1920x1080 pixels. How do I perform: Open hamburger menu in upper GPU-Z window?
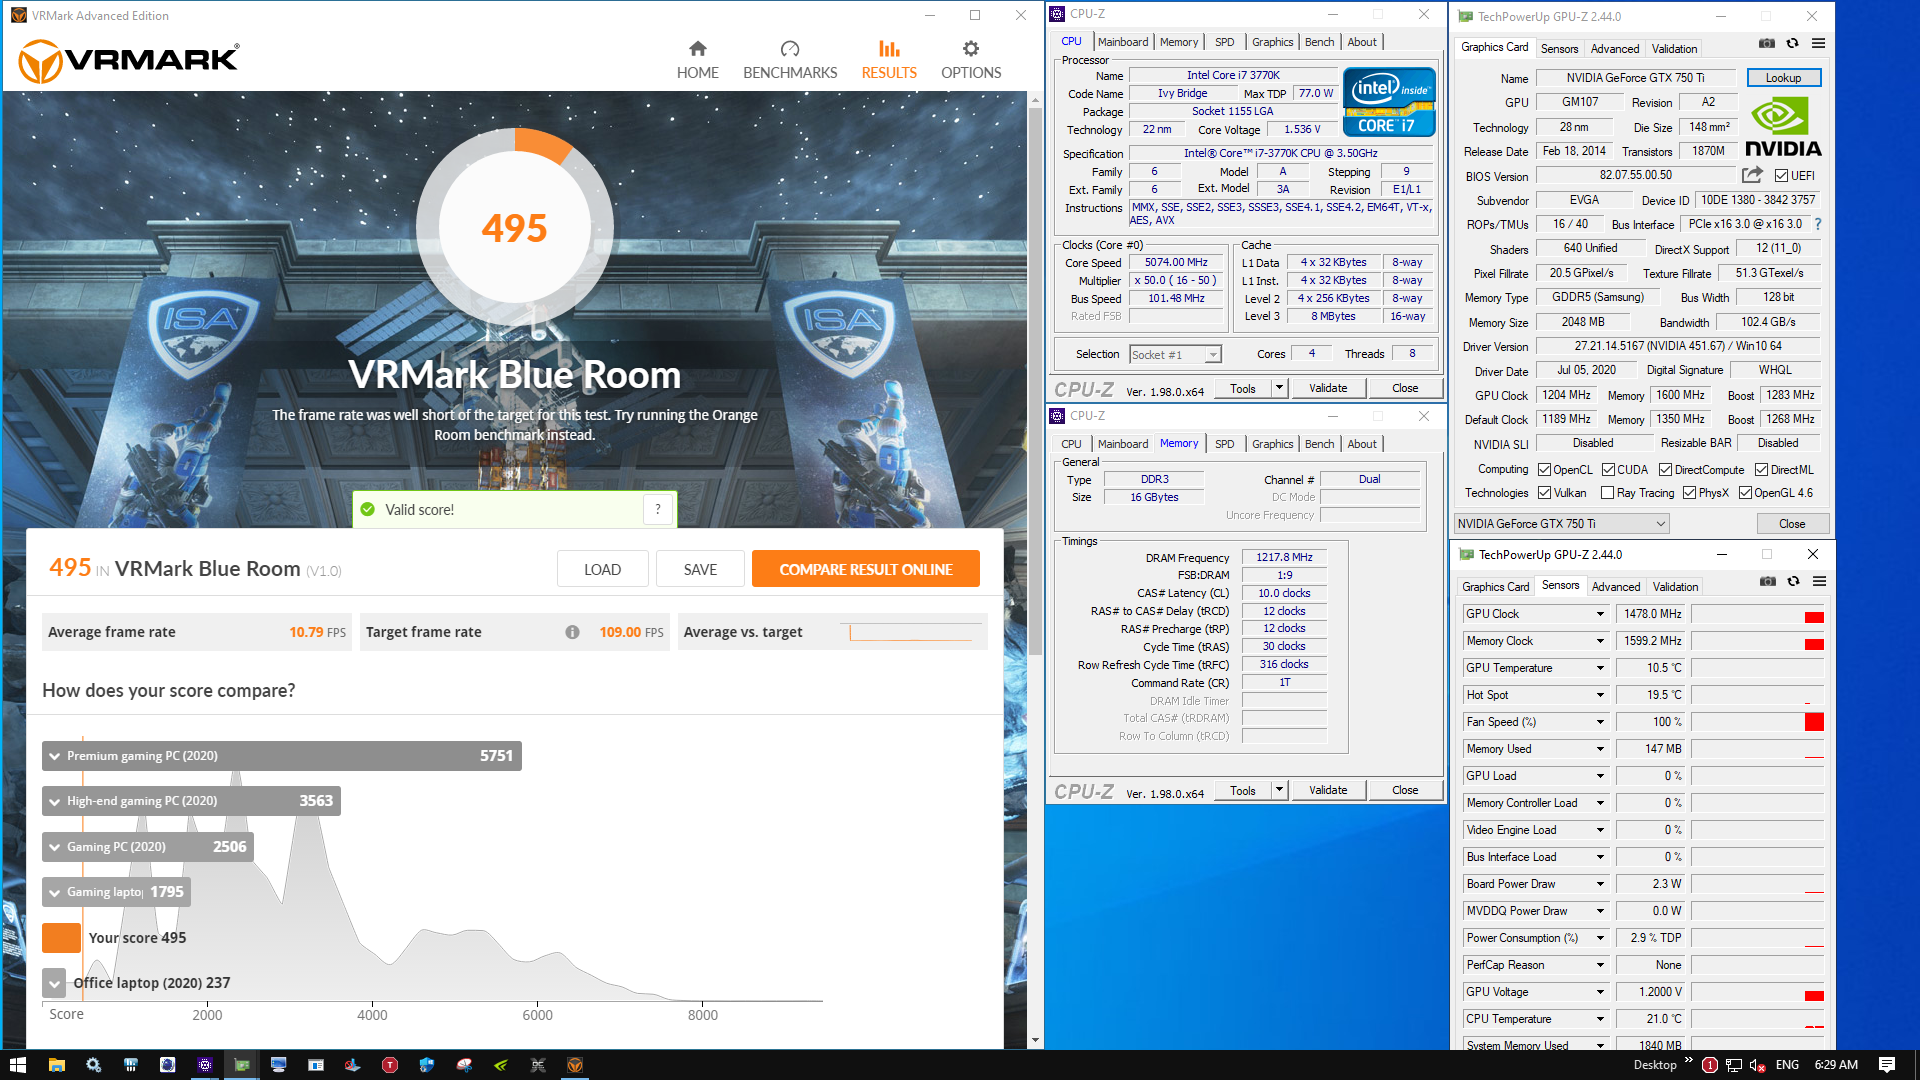(x=1818, y=44)
